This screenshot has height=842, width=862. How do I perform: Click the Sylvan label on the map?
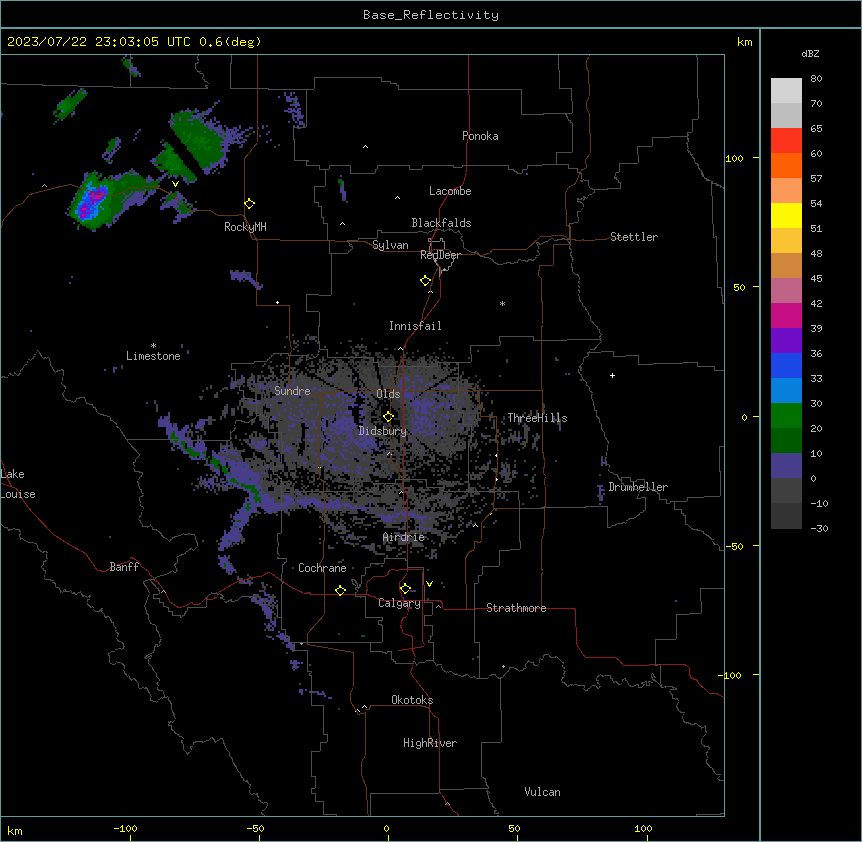pyautogui.click(x=390, y=245)
